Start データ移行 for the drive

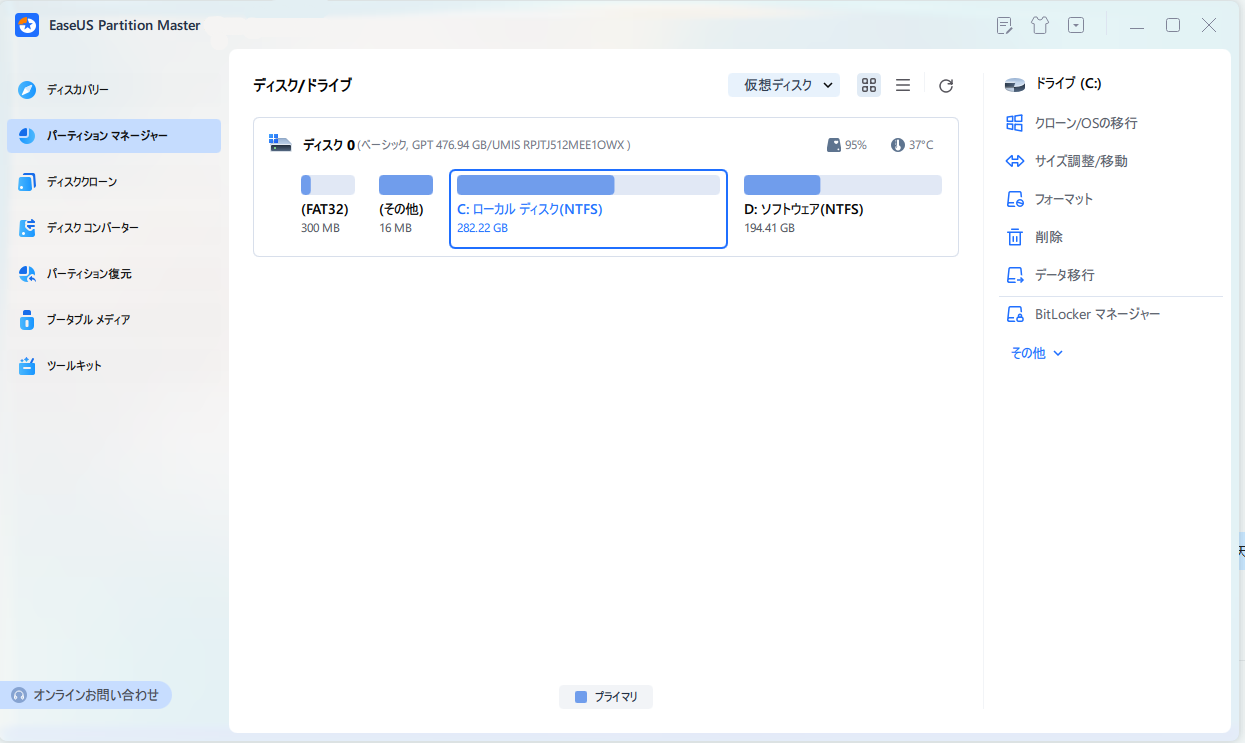pyautogui.click(x=1064, y=275)
